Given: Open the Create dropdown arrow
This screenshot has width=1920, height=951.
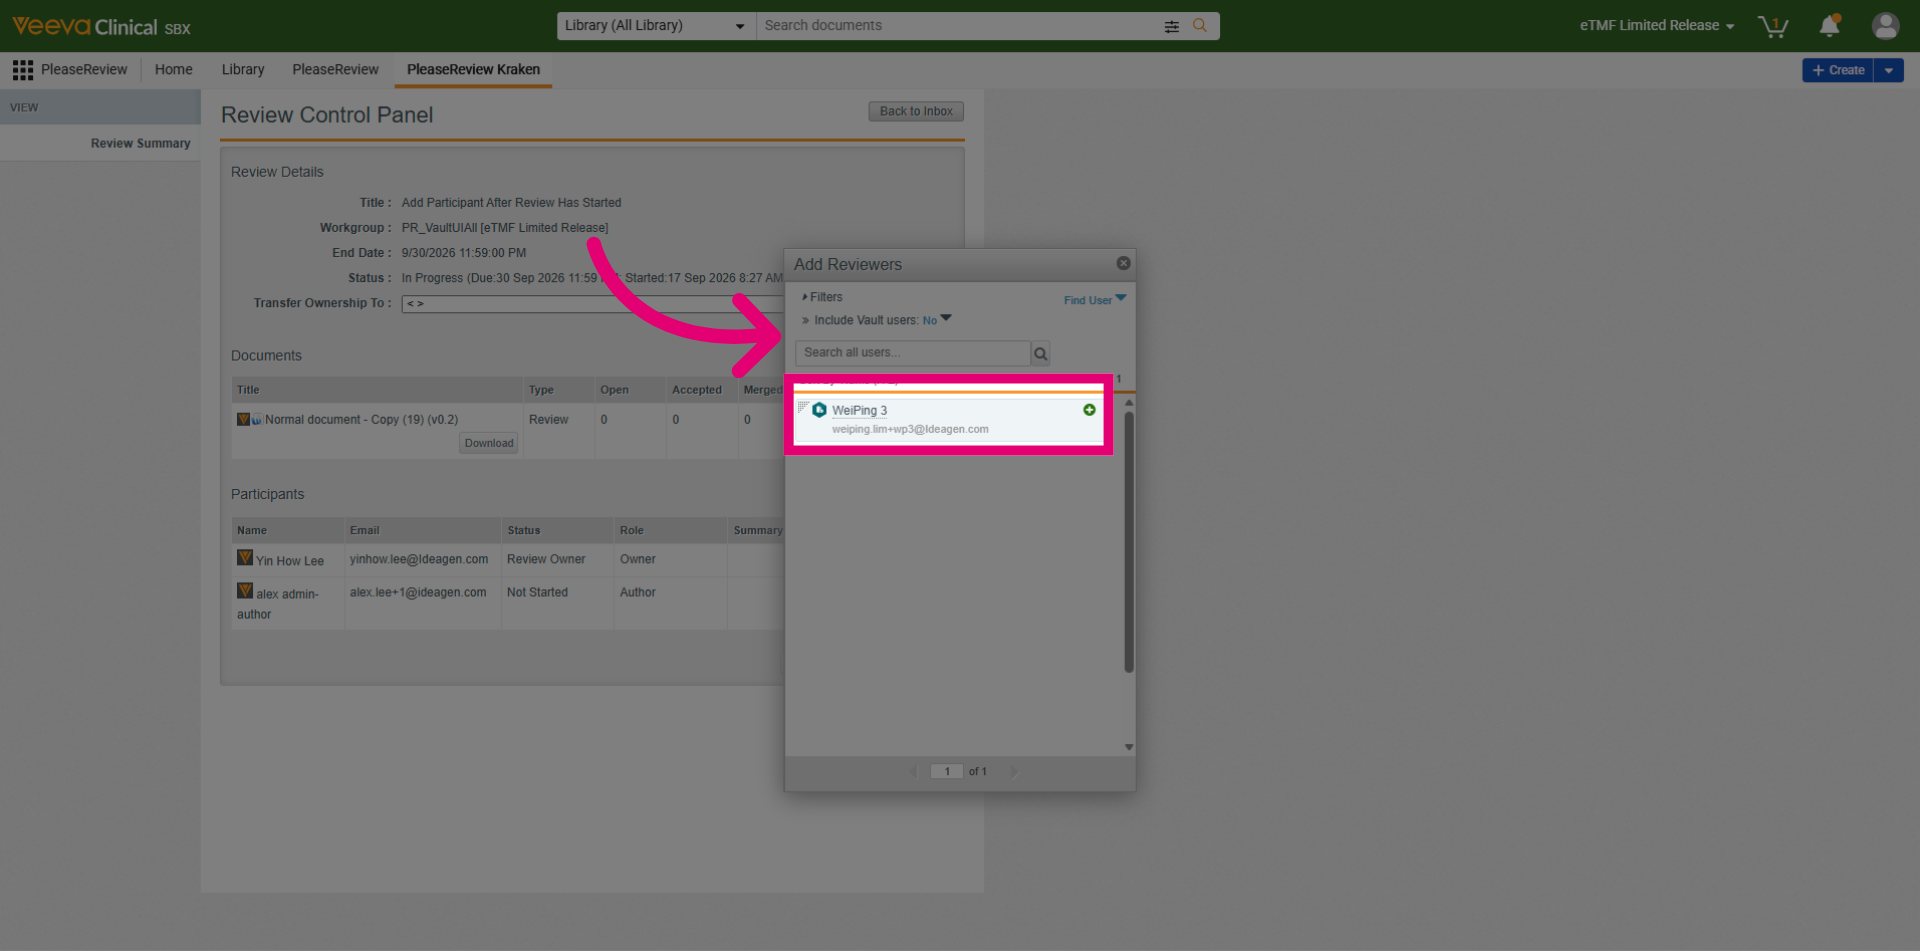Looking at the screenshot, I should point(1888,70).
